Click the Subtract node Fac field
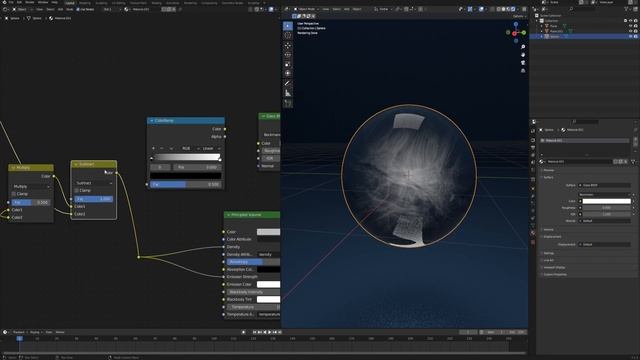The image size is (640, 360). (x=93, y=199)
